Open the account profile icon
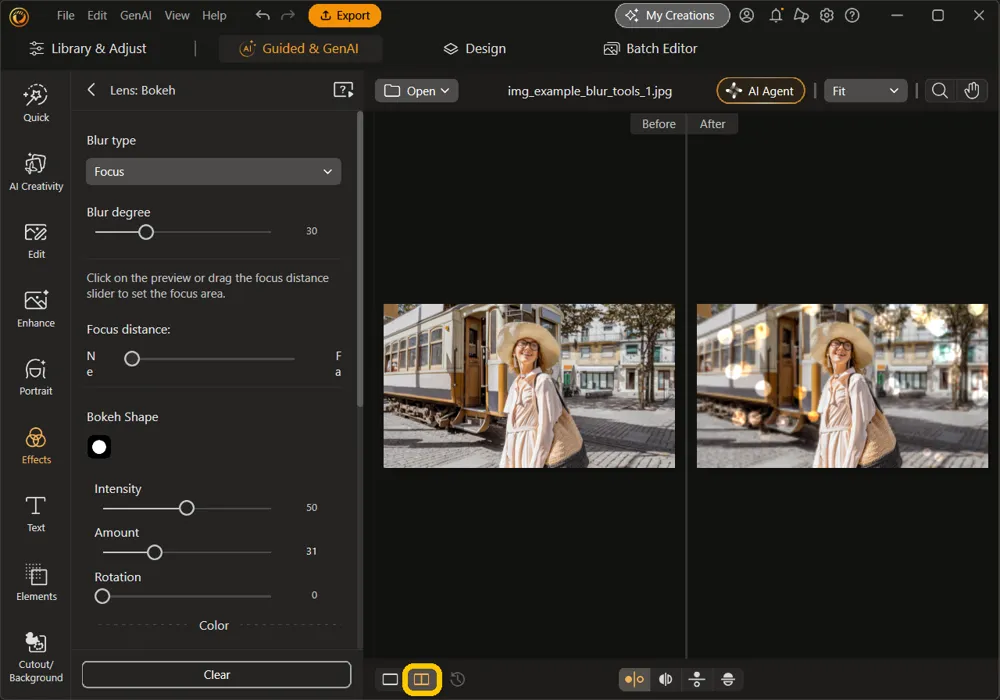 coord(746,15)
